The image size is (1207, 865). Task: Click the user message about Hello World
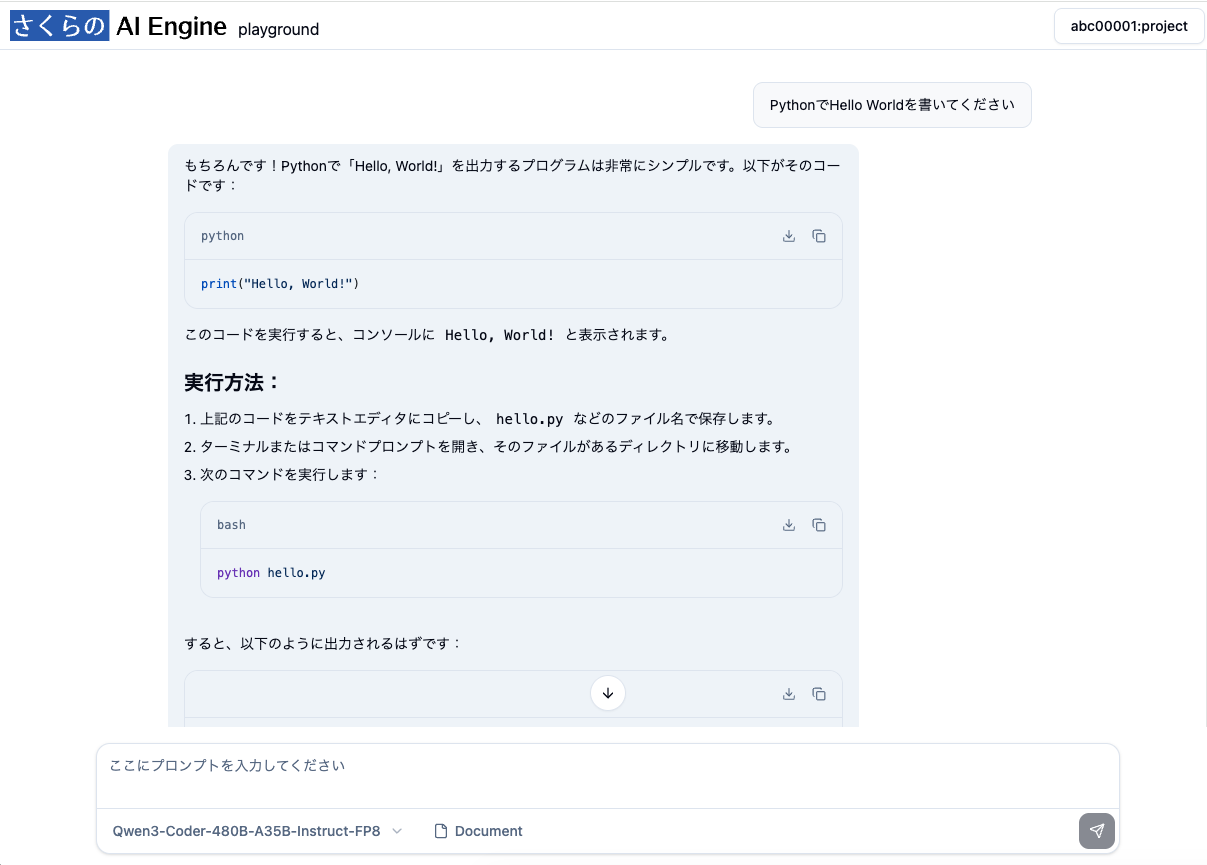[x=891, y=105]
